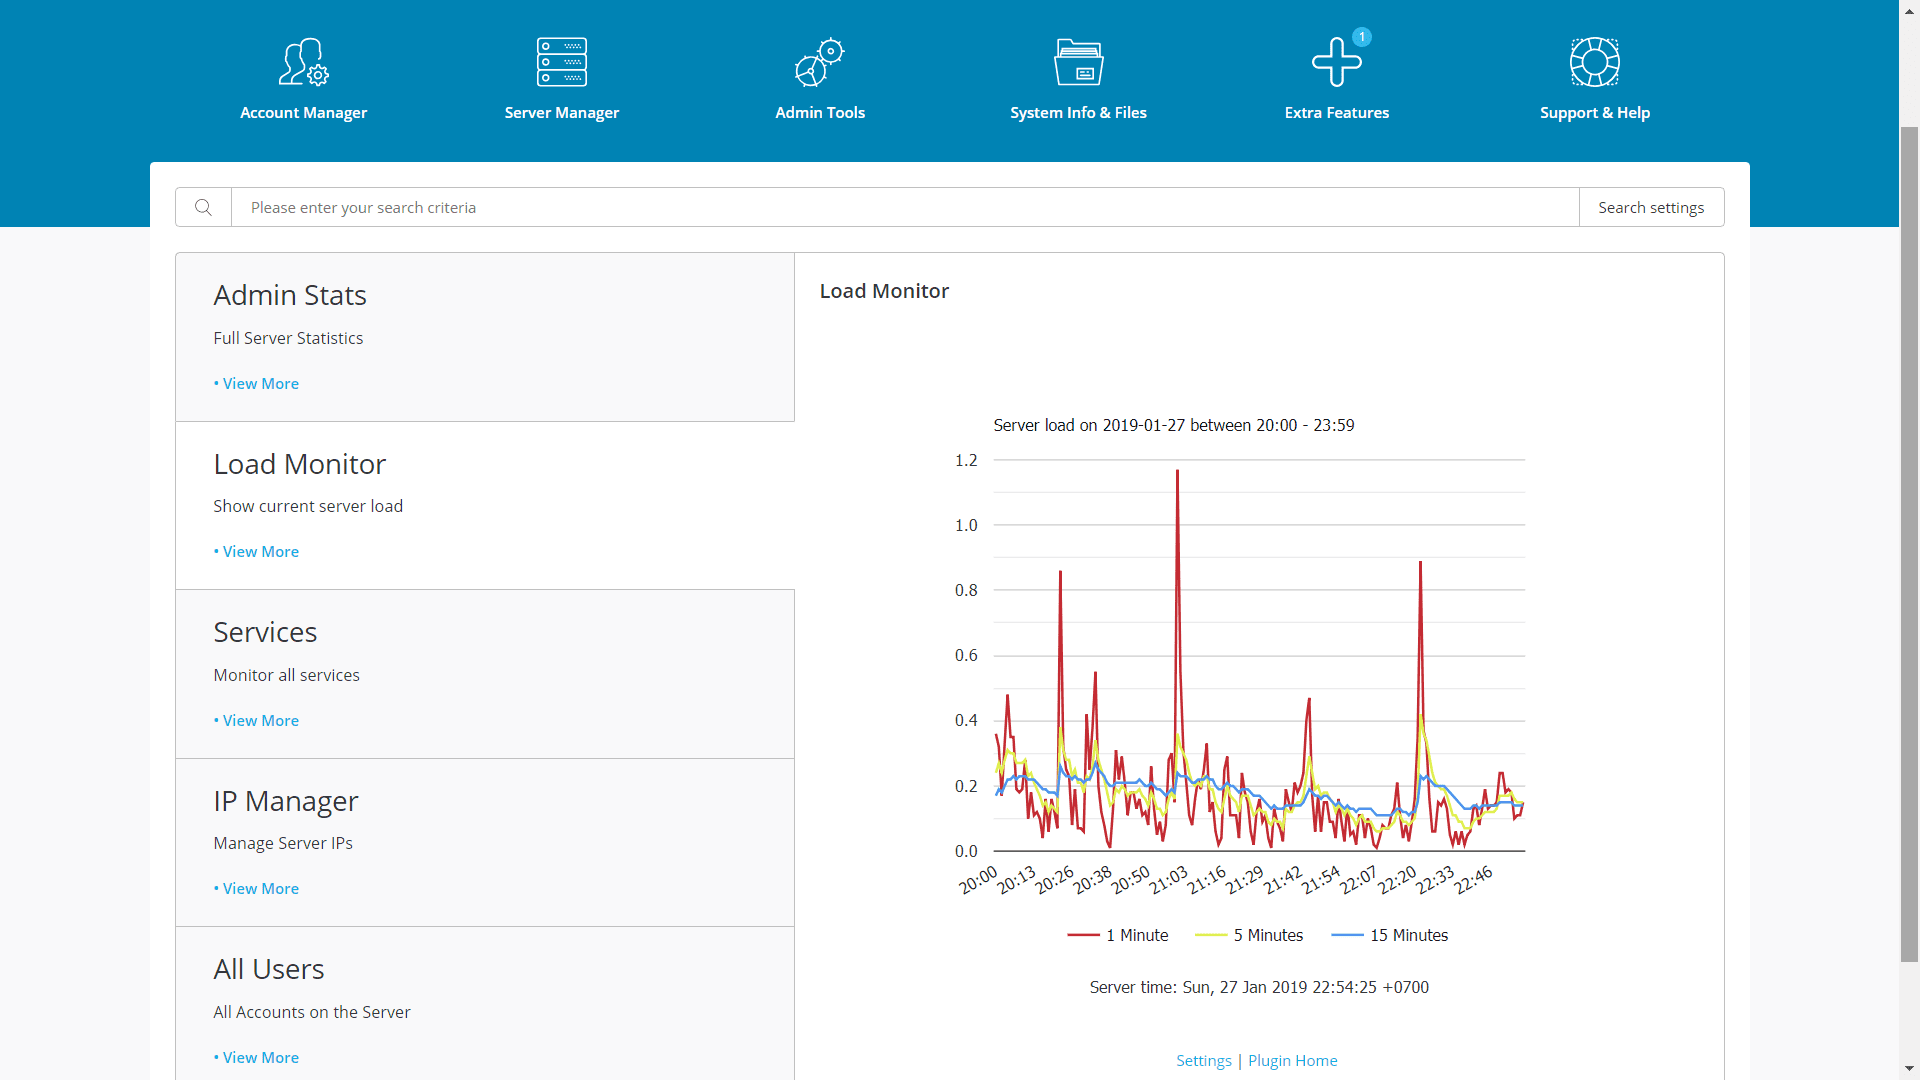Open the Load Monitor Settings link
1920x1080 pixels.
1203,1060
